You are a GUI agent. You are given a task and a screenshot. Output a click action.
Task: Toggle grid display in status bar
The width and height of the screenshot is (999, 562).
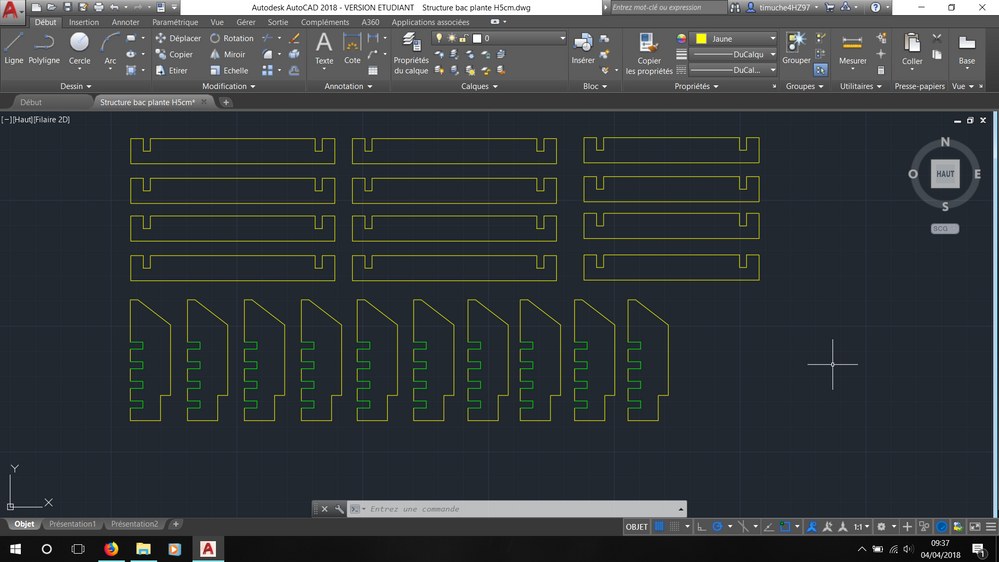(x=660, y=526)
